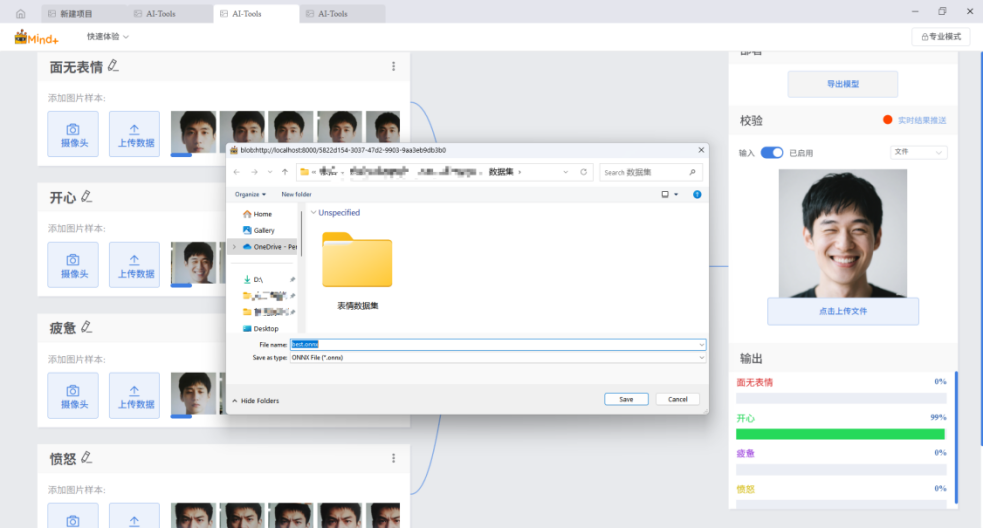Screen dimensions: 983x529
Task: Create a New folder
Action: (x=296, y=194)
